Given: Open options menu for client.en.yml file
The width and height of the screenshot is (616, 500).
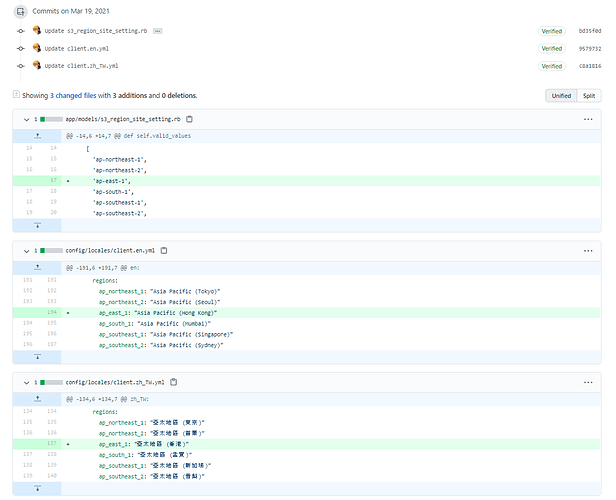Looking at the screenshot, I should (x=588, y=251).
